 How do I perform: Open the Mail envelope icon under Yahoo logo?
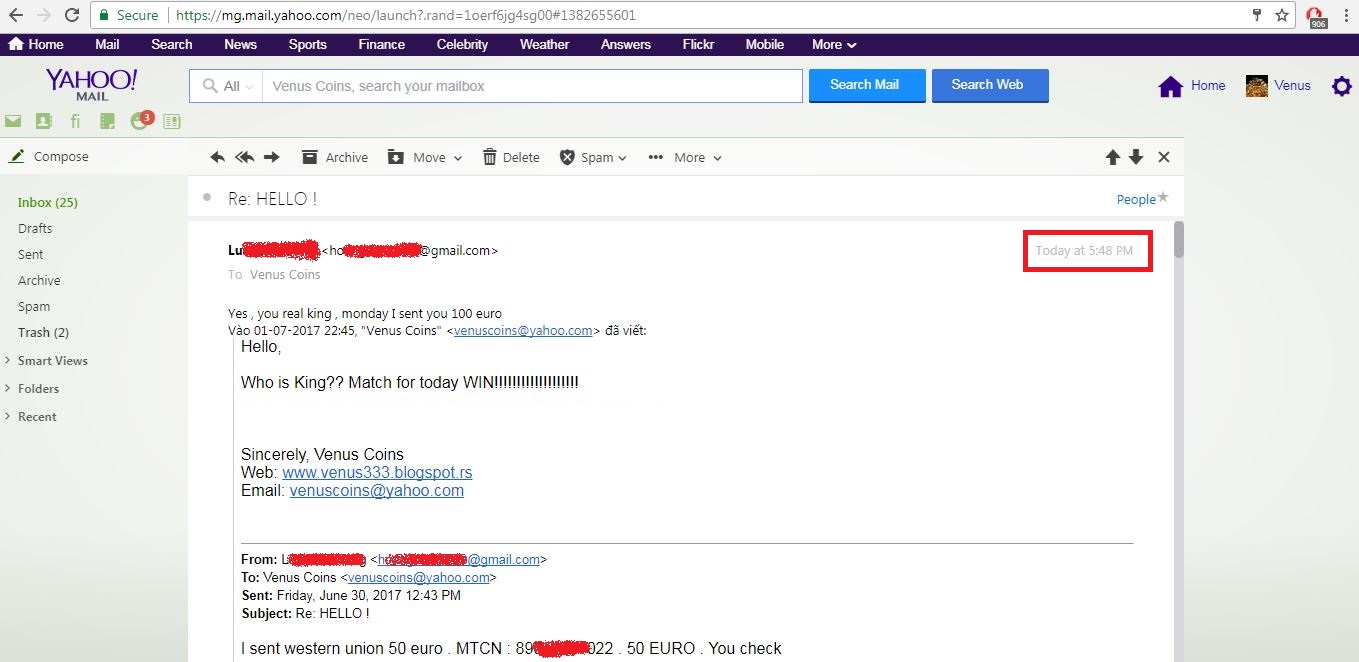[x=13, y=121]
